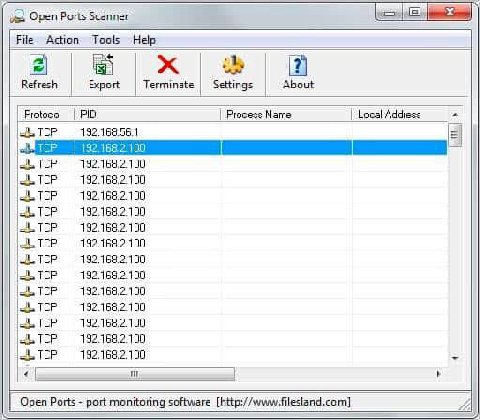Click the Refresh toolbar icon
The image size is (480, 420).
click(x=39, y=73)
